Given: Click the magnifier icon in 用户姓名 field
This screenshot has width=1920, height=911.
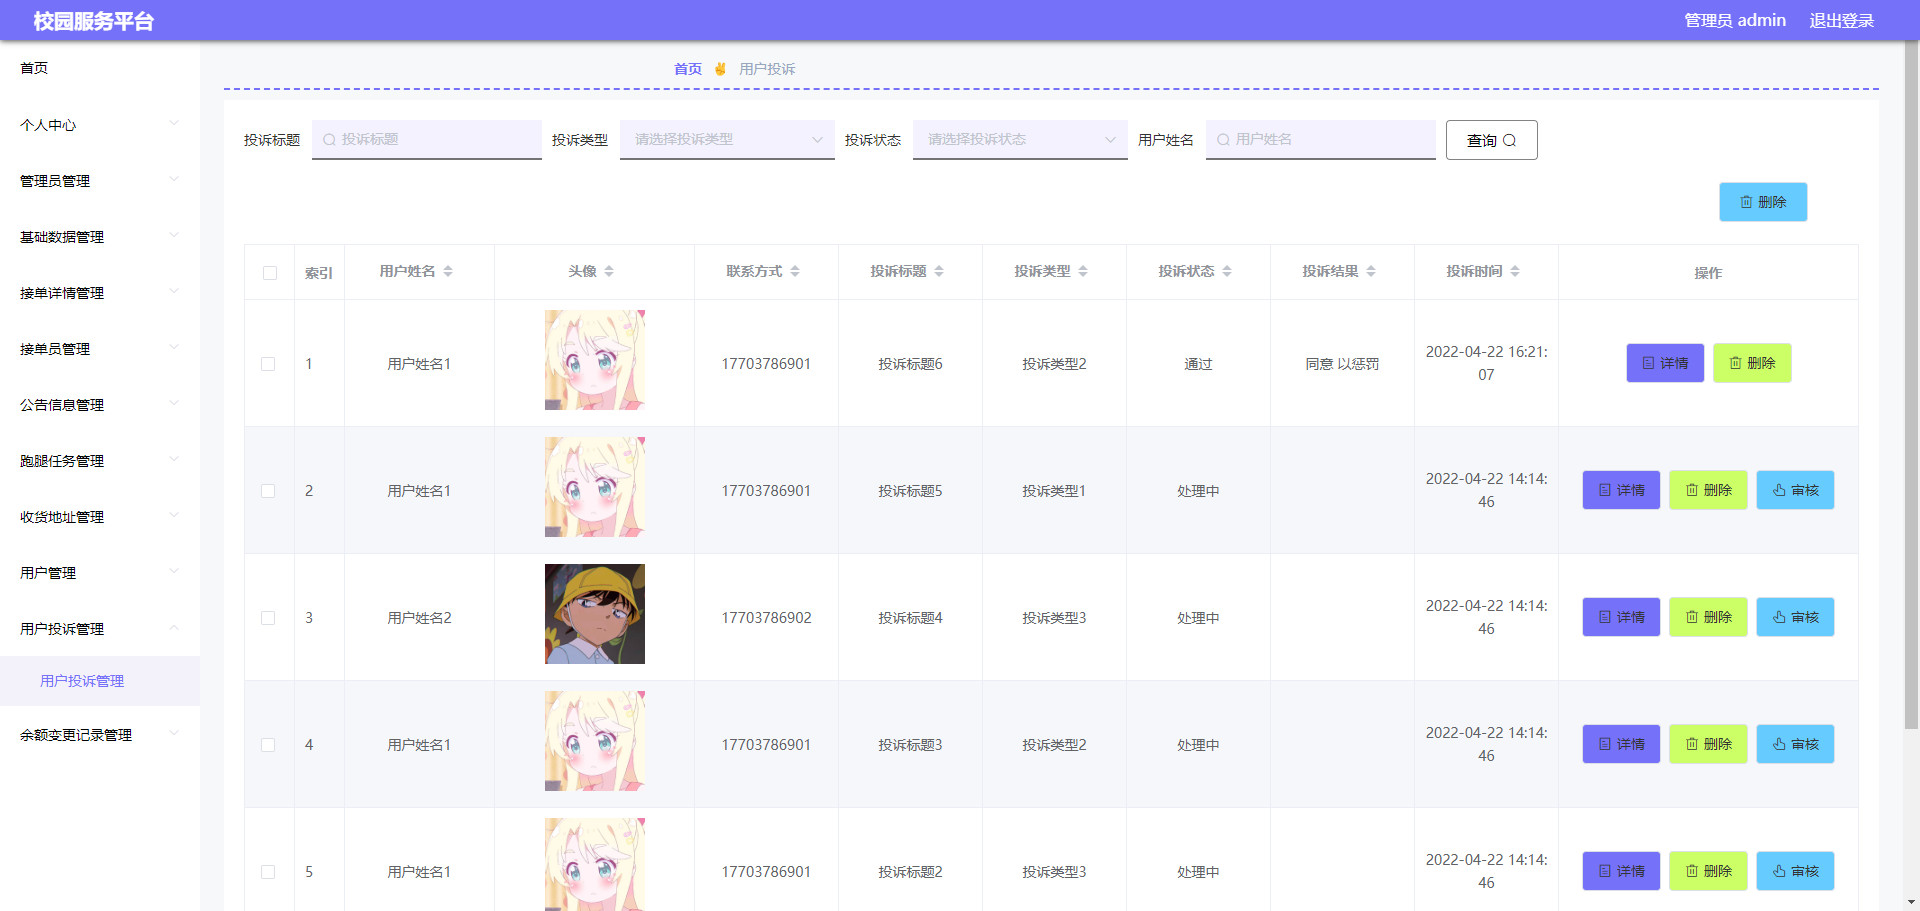Looking at the screenshot, I should 1223,140.
